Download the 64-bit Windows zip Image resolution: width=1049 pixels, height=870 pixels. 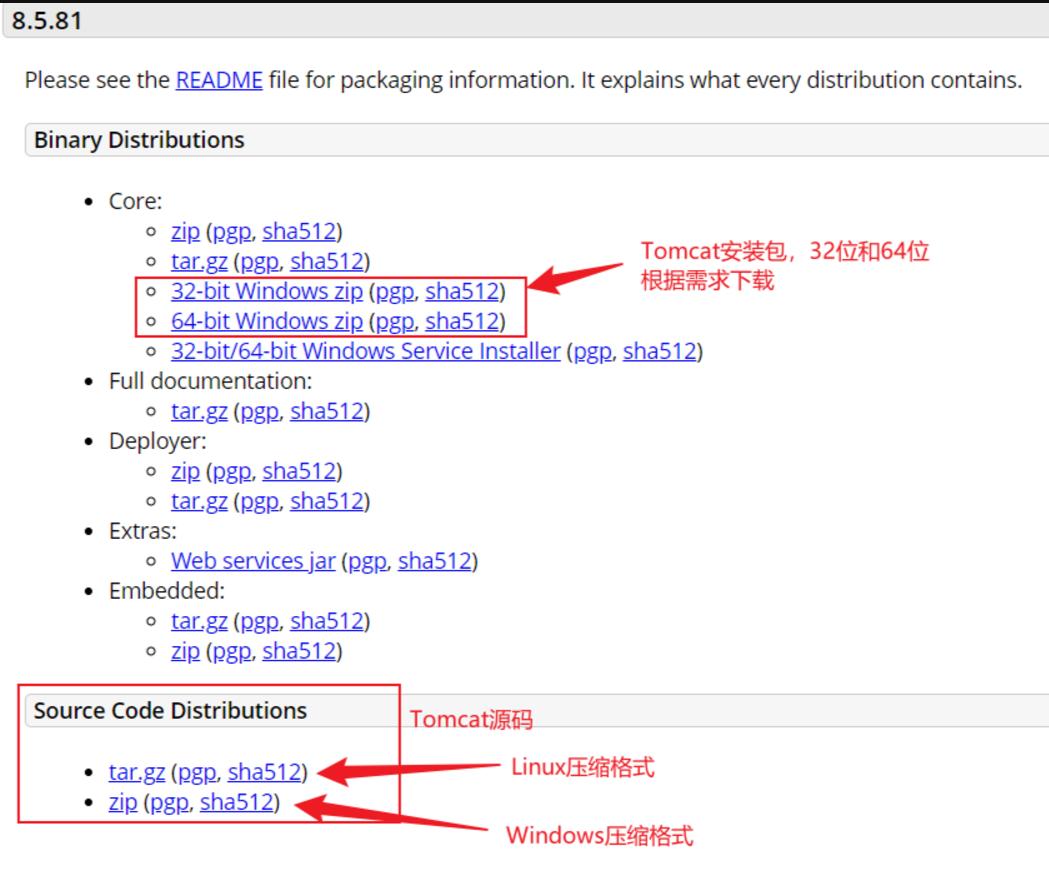click(267, 322)
